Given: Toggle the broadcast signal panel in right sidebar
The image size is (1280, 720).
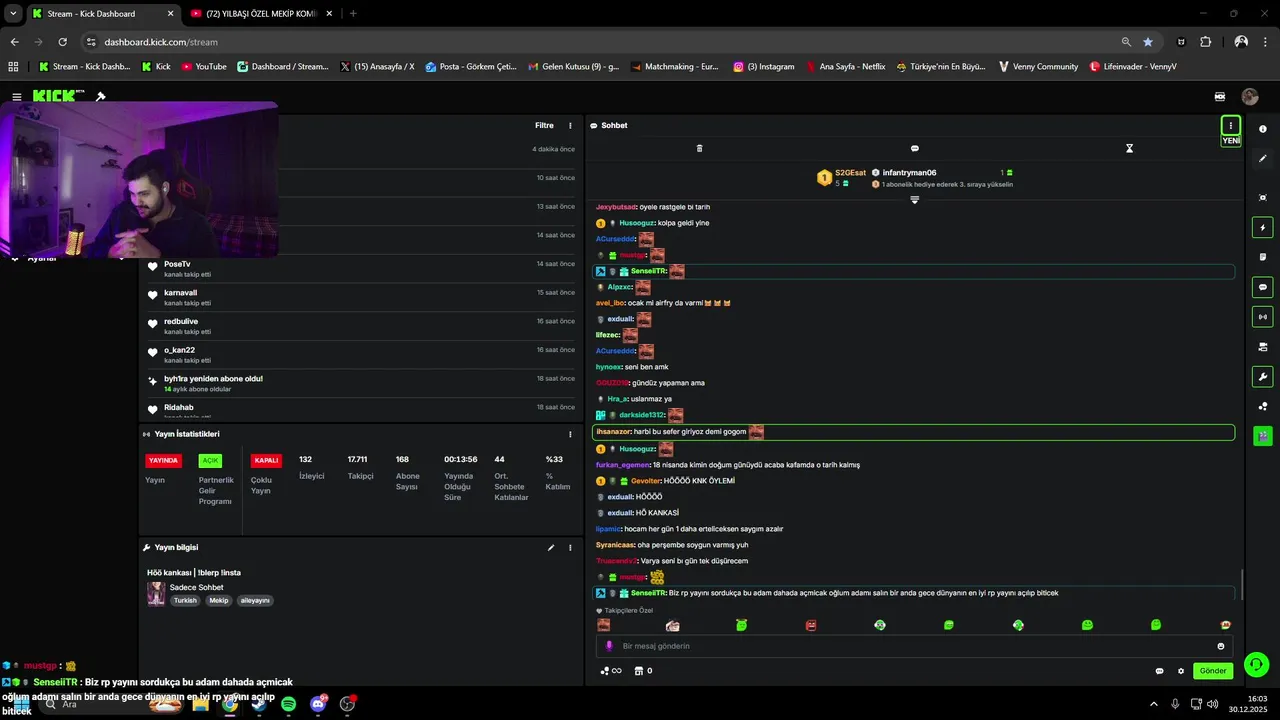Looking at the screenshot, I should [x=1263, y=317].
